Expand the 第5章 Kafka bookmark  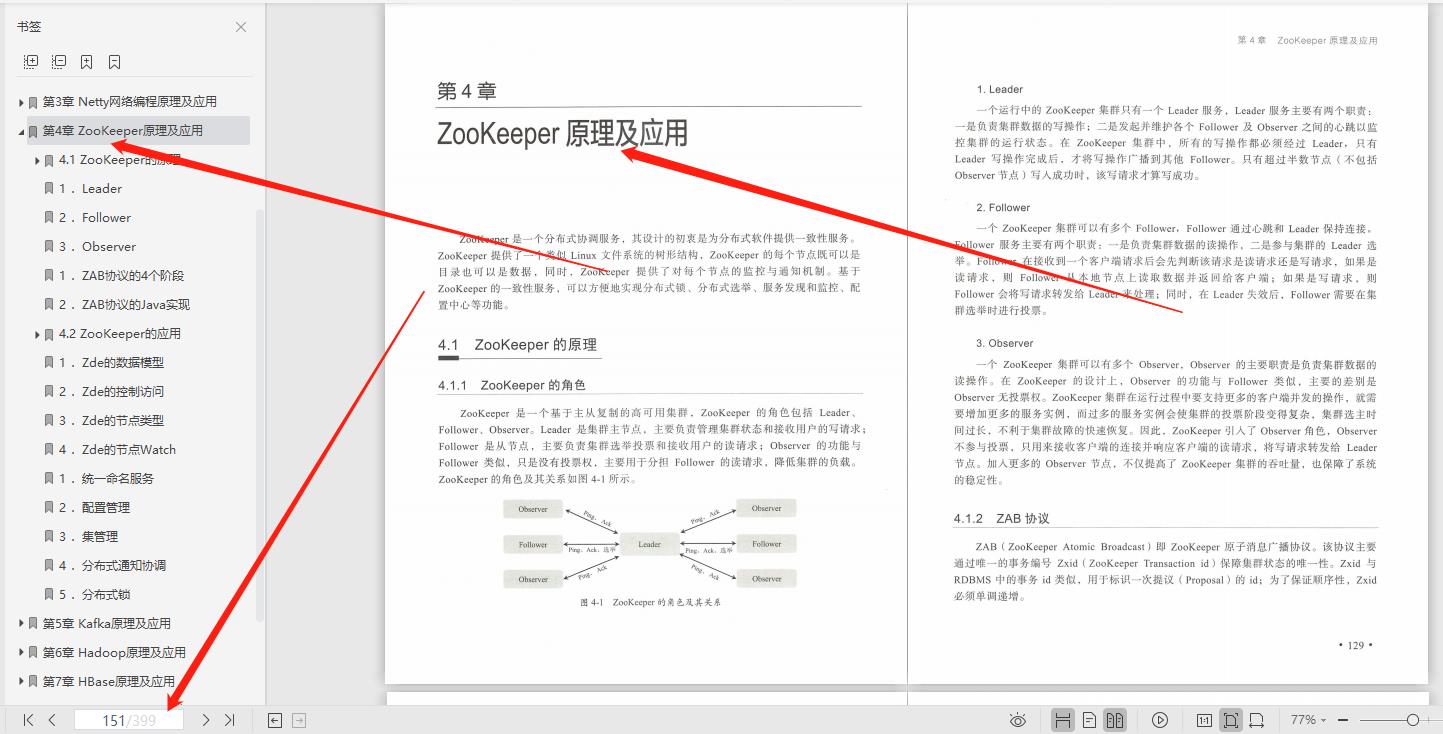pos(21,624)
